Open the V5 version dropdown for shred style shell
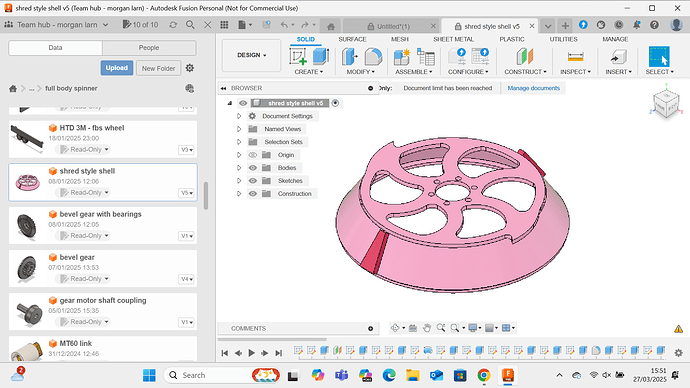 point(187,193)
